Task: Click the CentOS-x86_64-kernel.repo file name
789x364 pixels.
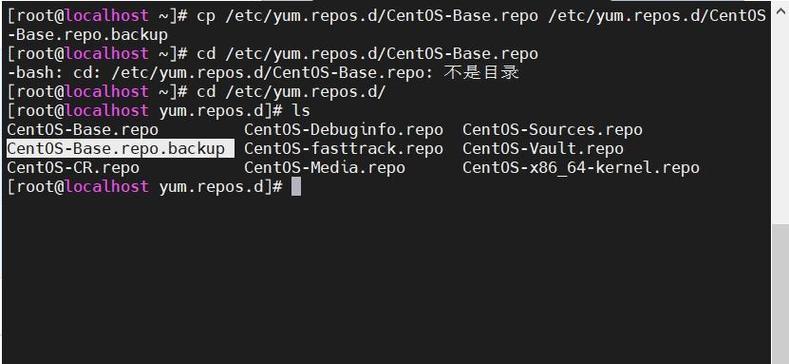Action: 581,168
